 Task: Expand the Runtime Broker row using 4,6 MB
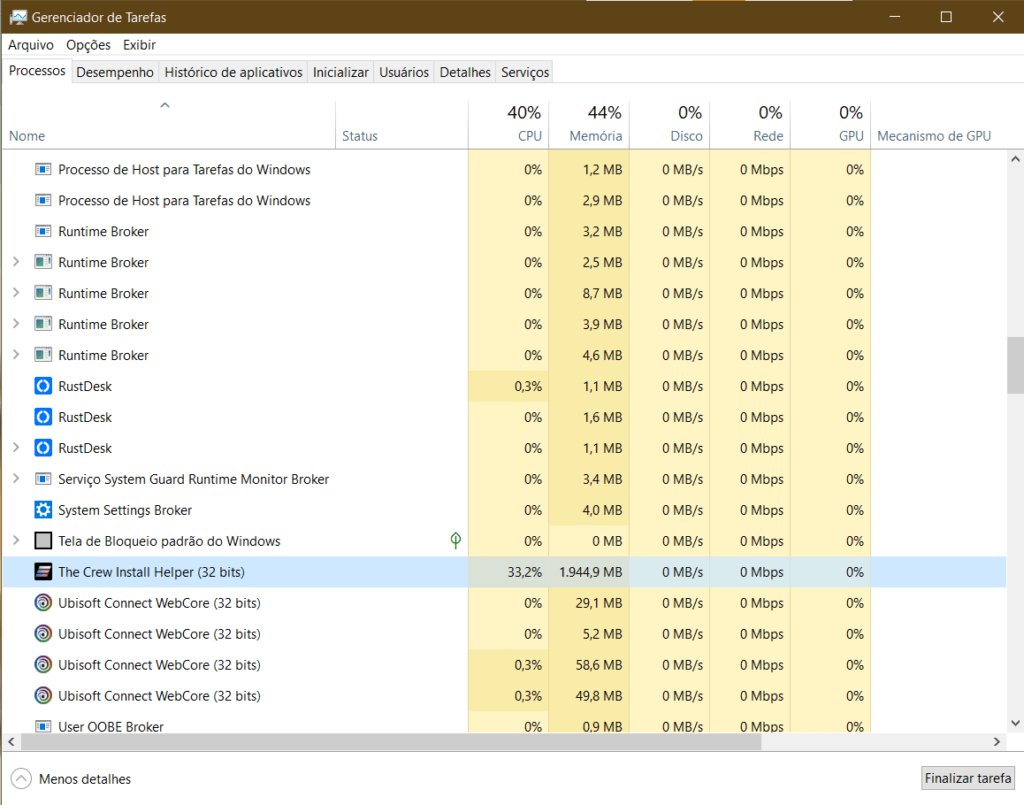[x=16, y=355]
